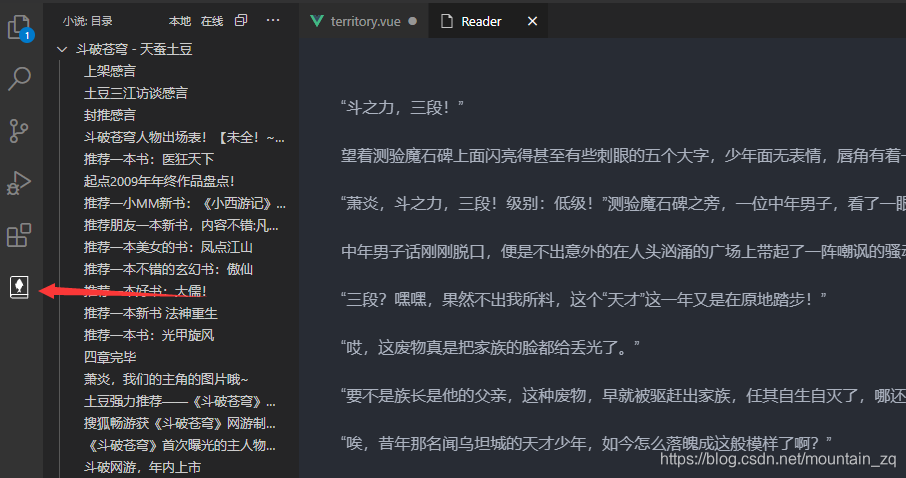The width and height of the screenshot is (906, 478).
Task: Open the sidebar more actions menu
Action: 273,21
